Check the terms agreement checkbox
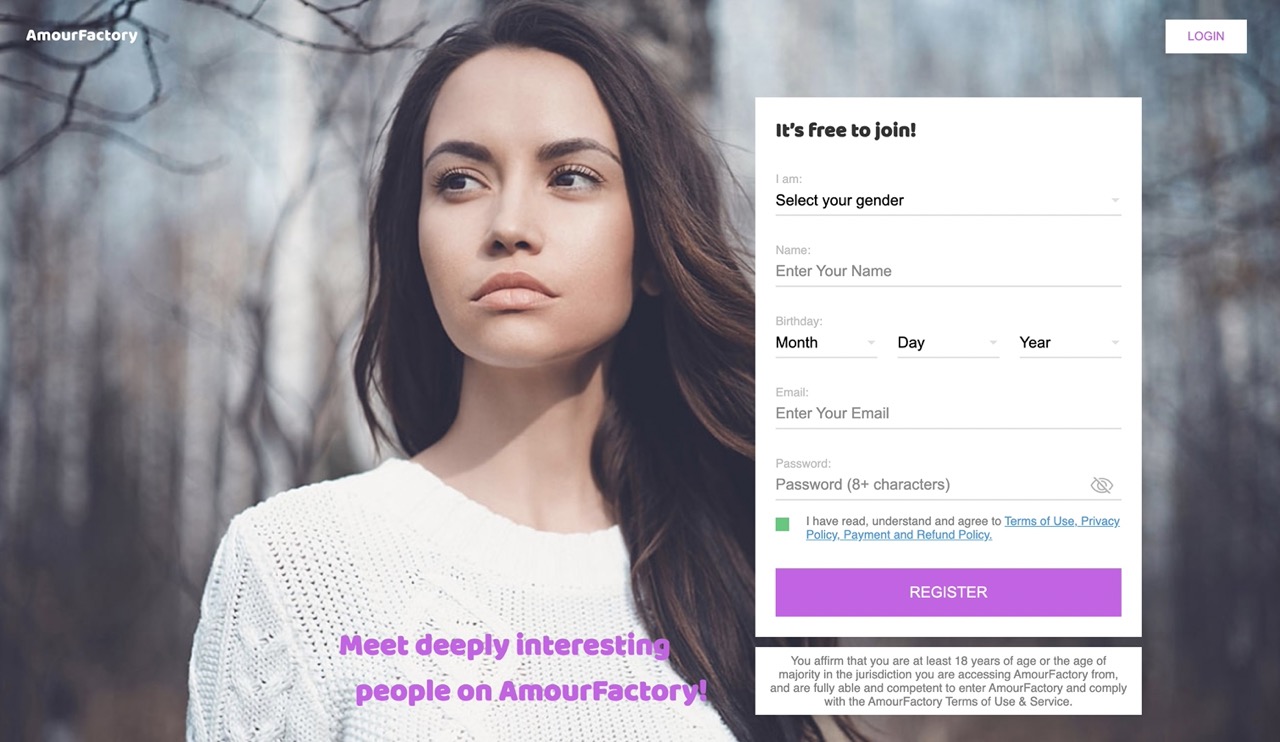This screenshot has height=742, width=1280. click(782, 524)
